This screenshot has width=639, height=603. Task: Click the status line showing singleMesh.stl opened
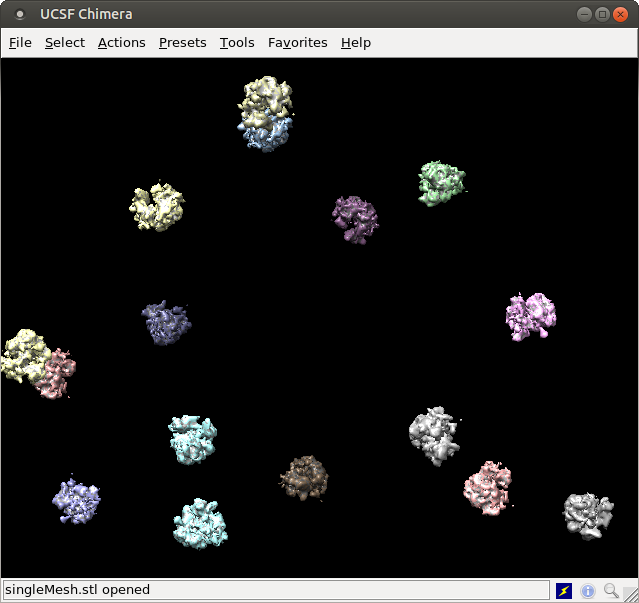point(276,590)
